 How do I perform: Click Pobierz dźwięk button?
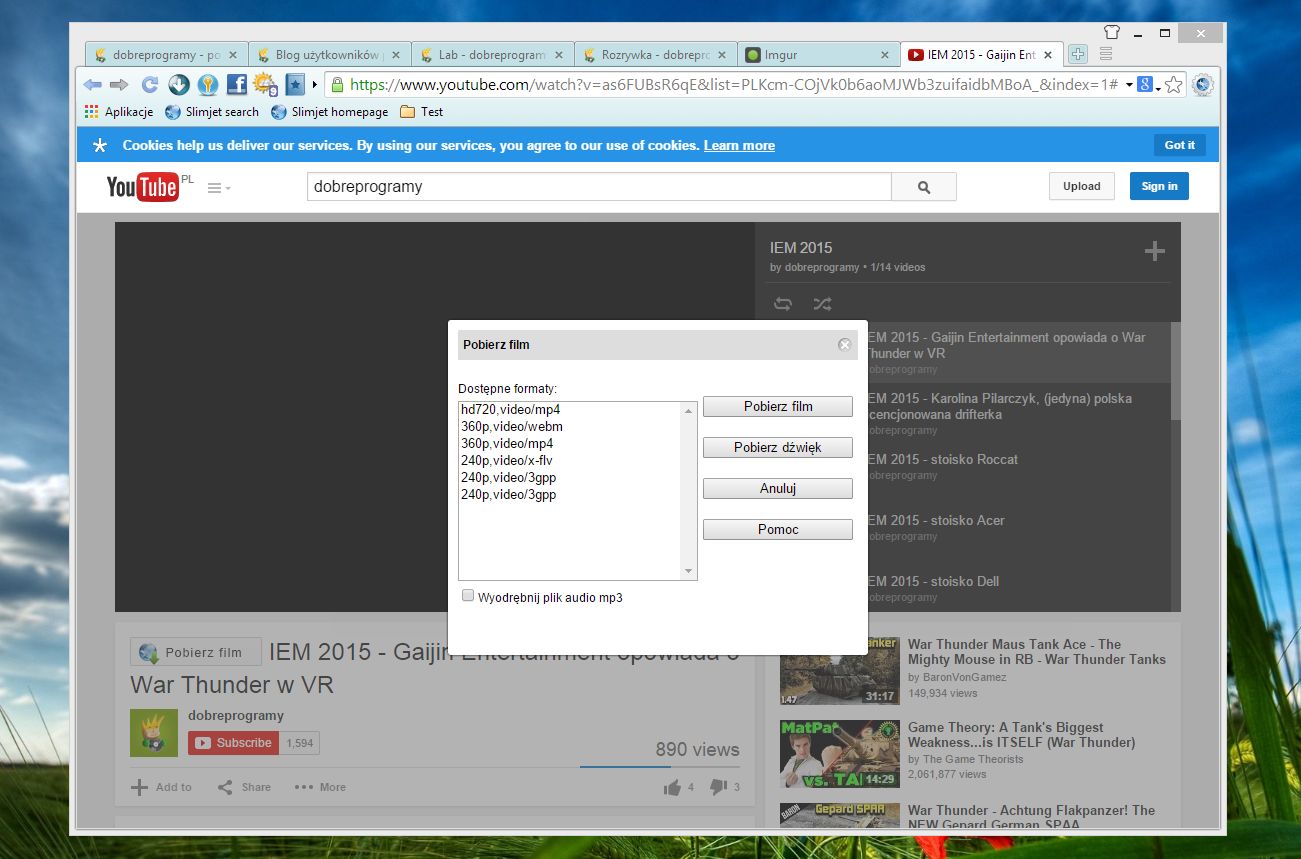pyautogui.click(x=778, y=448)
